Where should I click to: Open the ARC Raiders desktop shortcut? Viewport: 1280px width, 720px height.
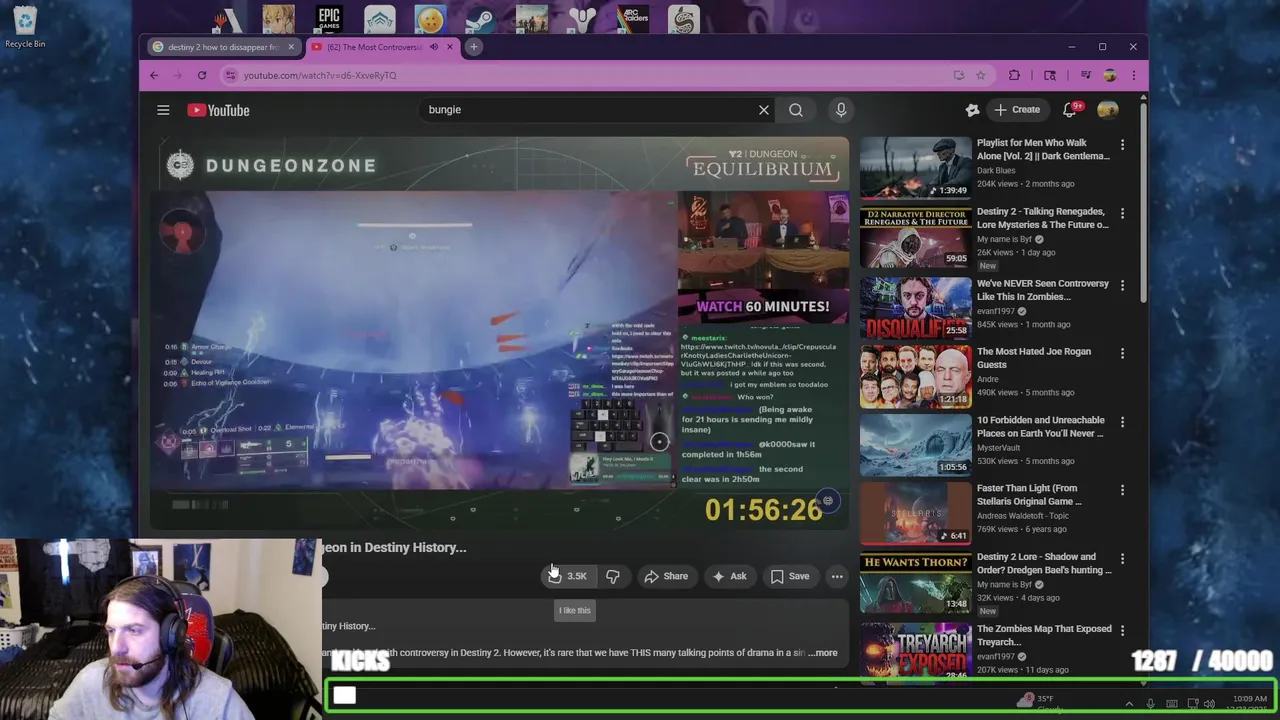pyautogui.click(x=633, y=19)
